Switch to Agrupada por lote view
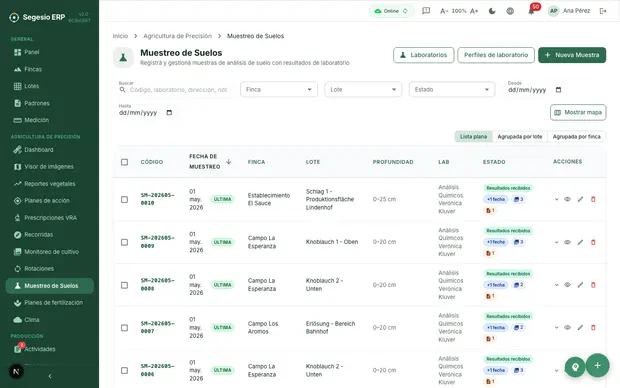Viewport: 620px width, 388px height. [x=520, y=136]
